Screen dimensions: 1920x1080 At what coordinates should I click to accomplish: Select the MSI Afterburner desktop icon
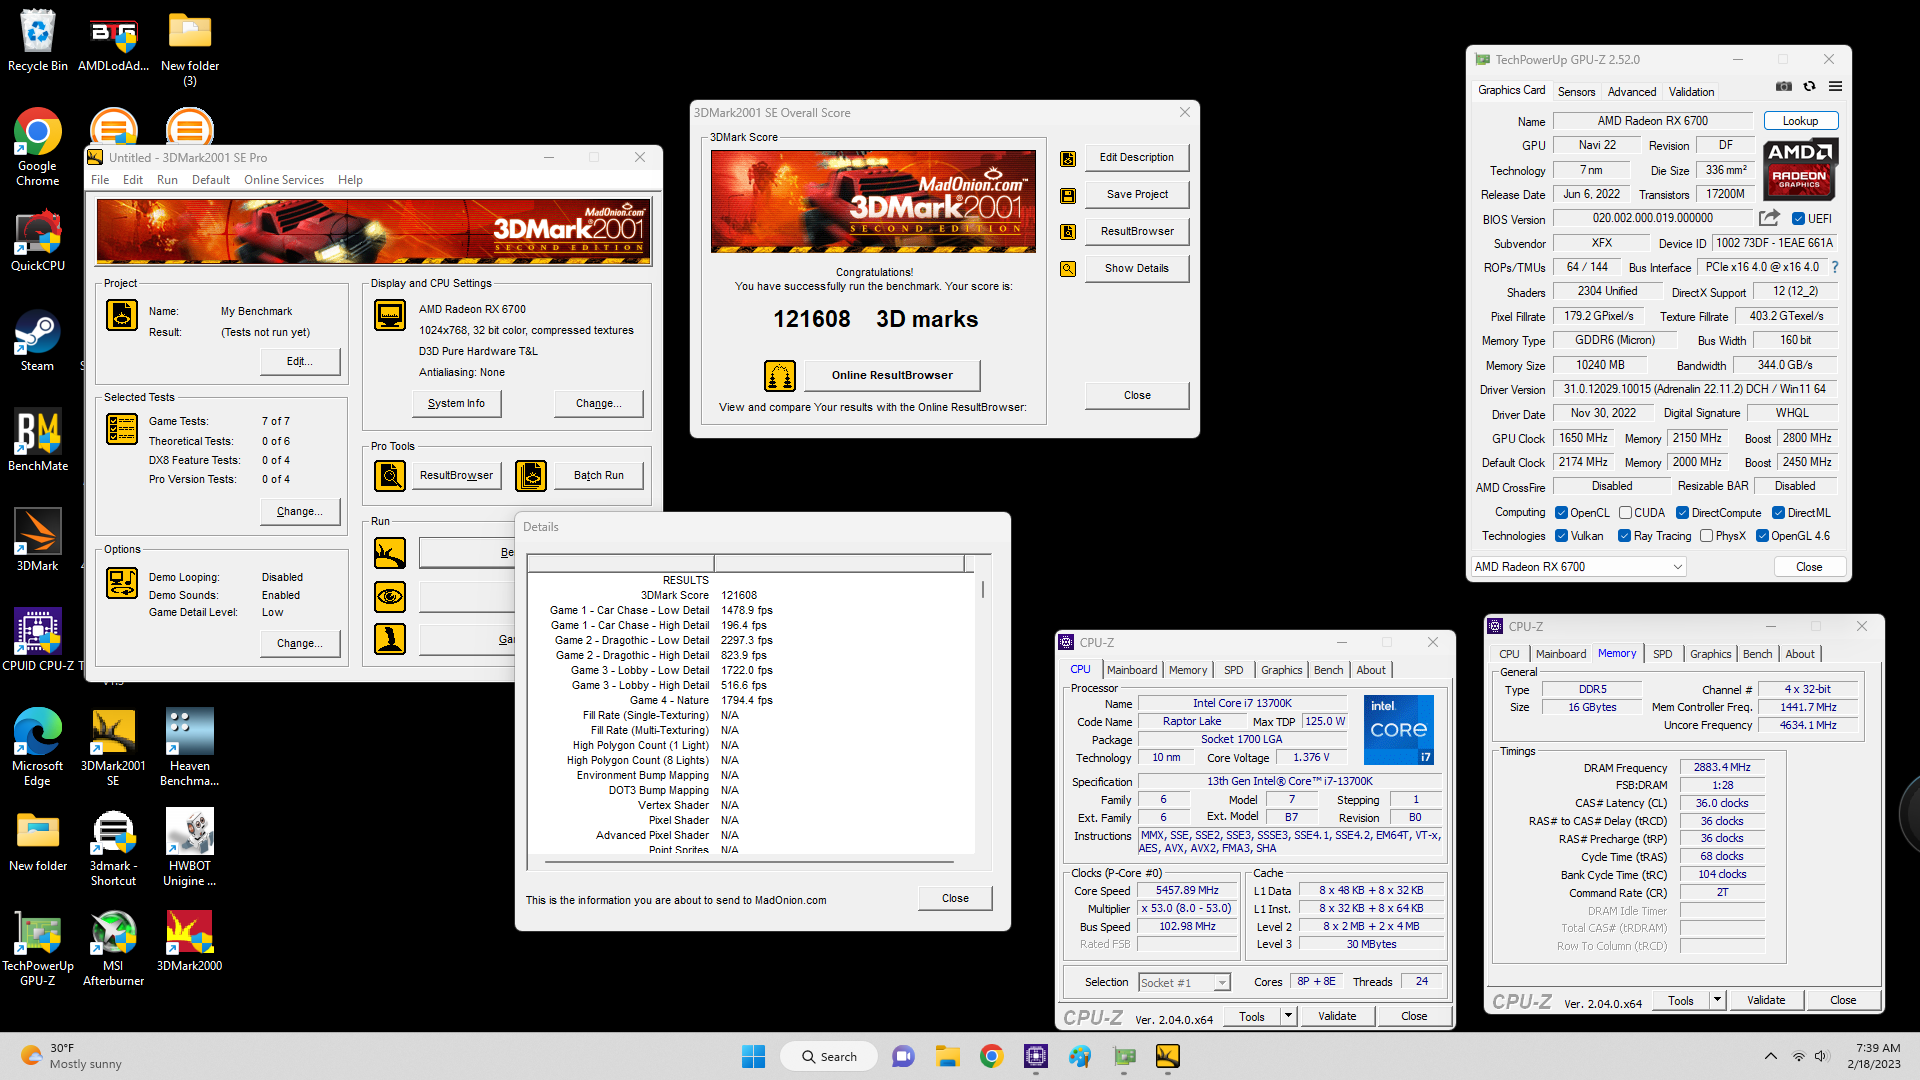(113, 949)
